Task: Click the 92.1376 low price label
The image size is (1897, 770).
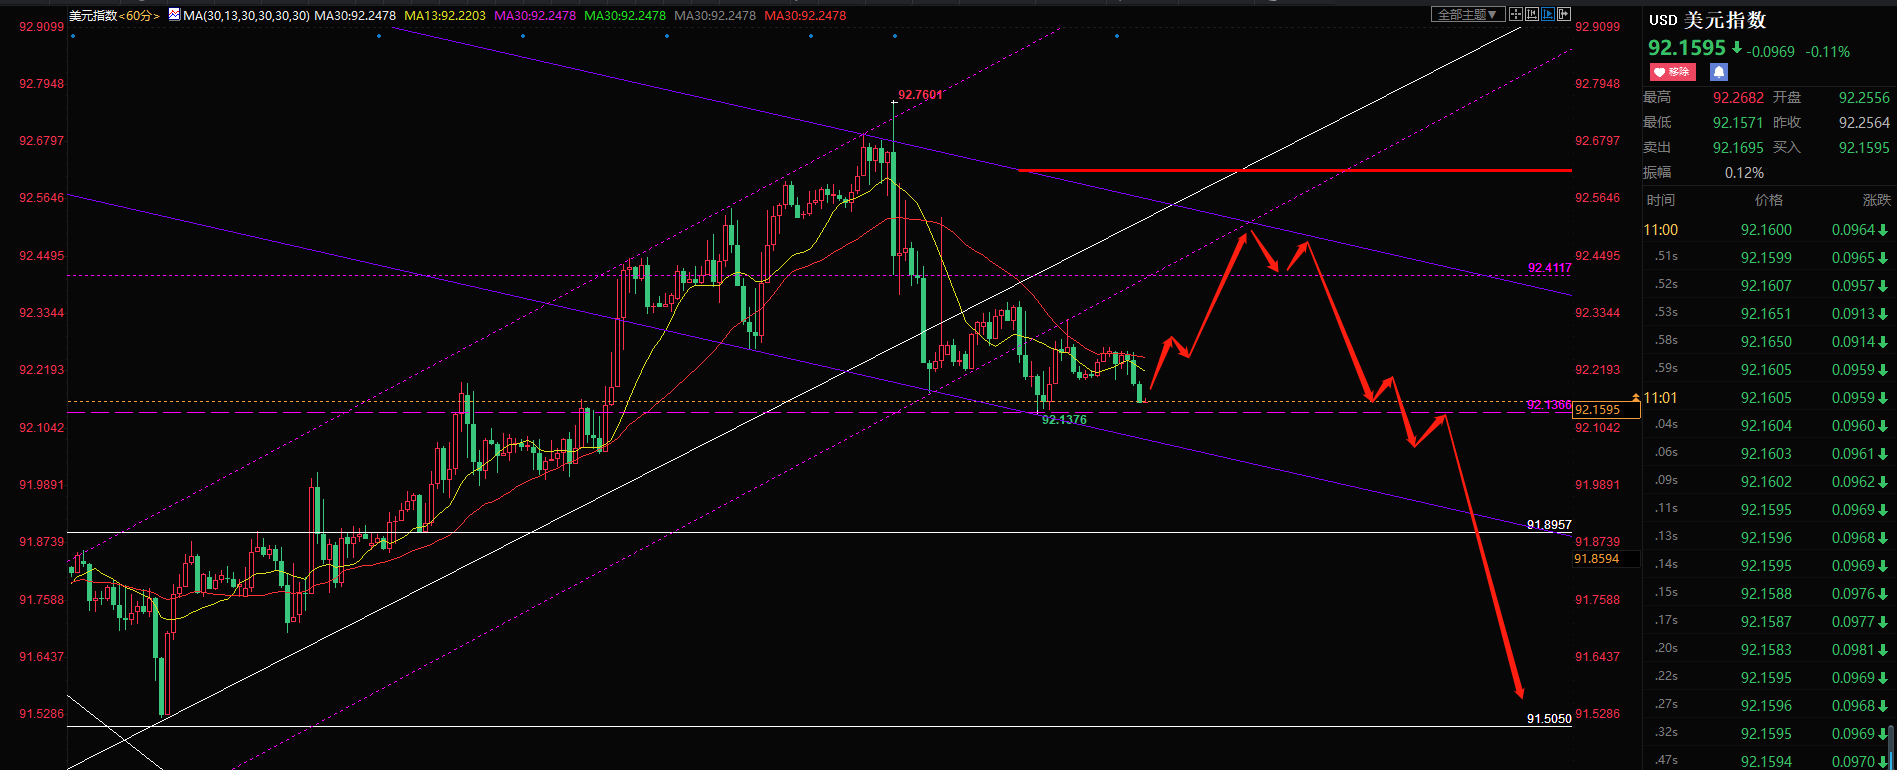Action: (1063, 420)
